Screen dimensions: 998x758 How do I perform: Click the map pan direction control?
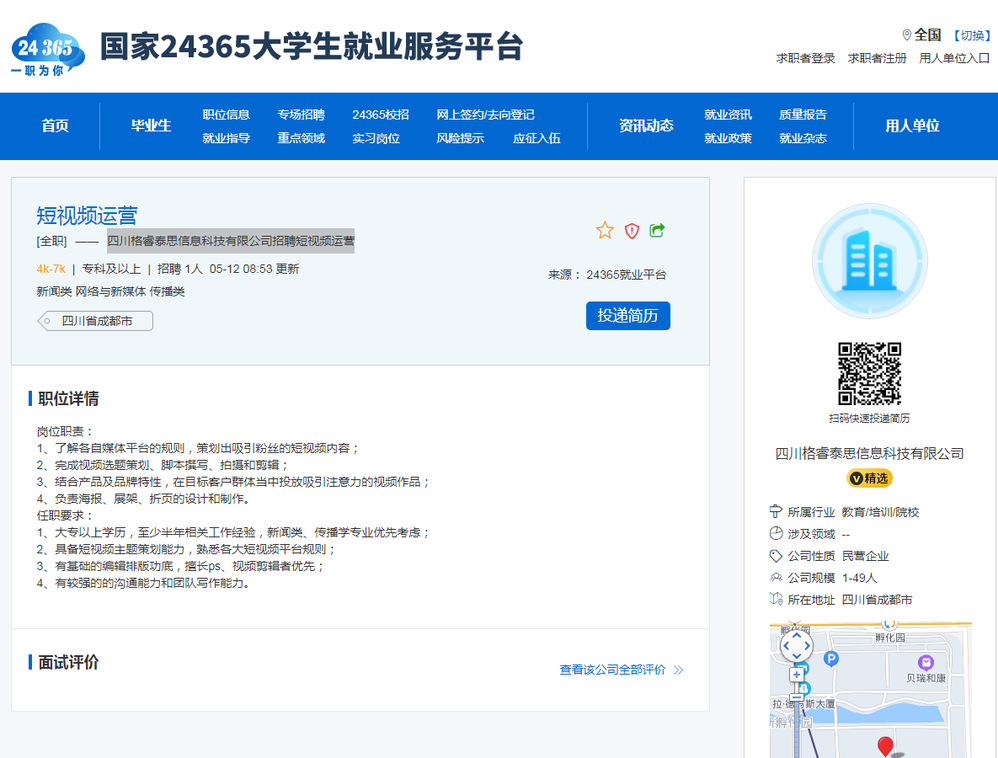point(796,645)
